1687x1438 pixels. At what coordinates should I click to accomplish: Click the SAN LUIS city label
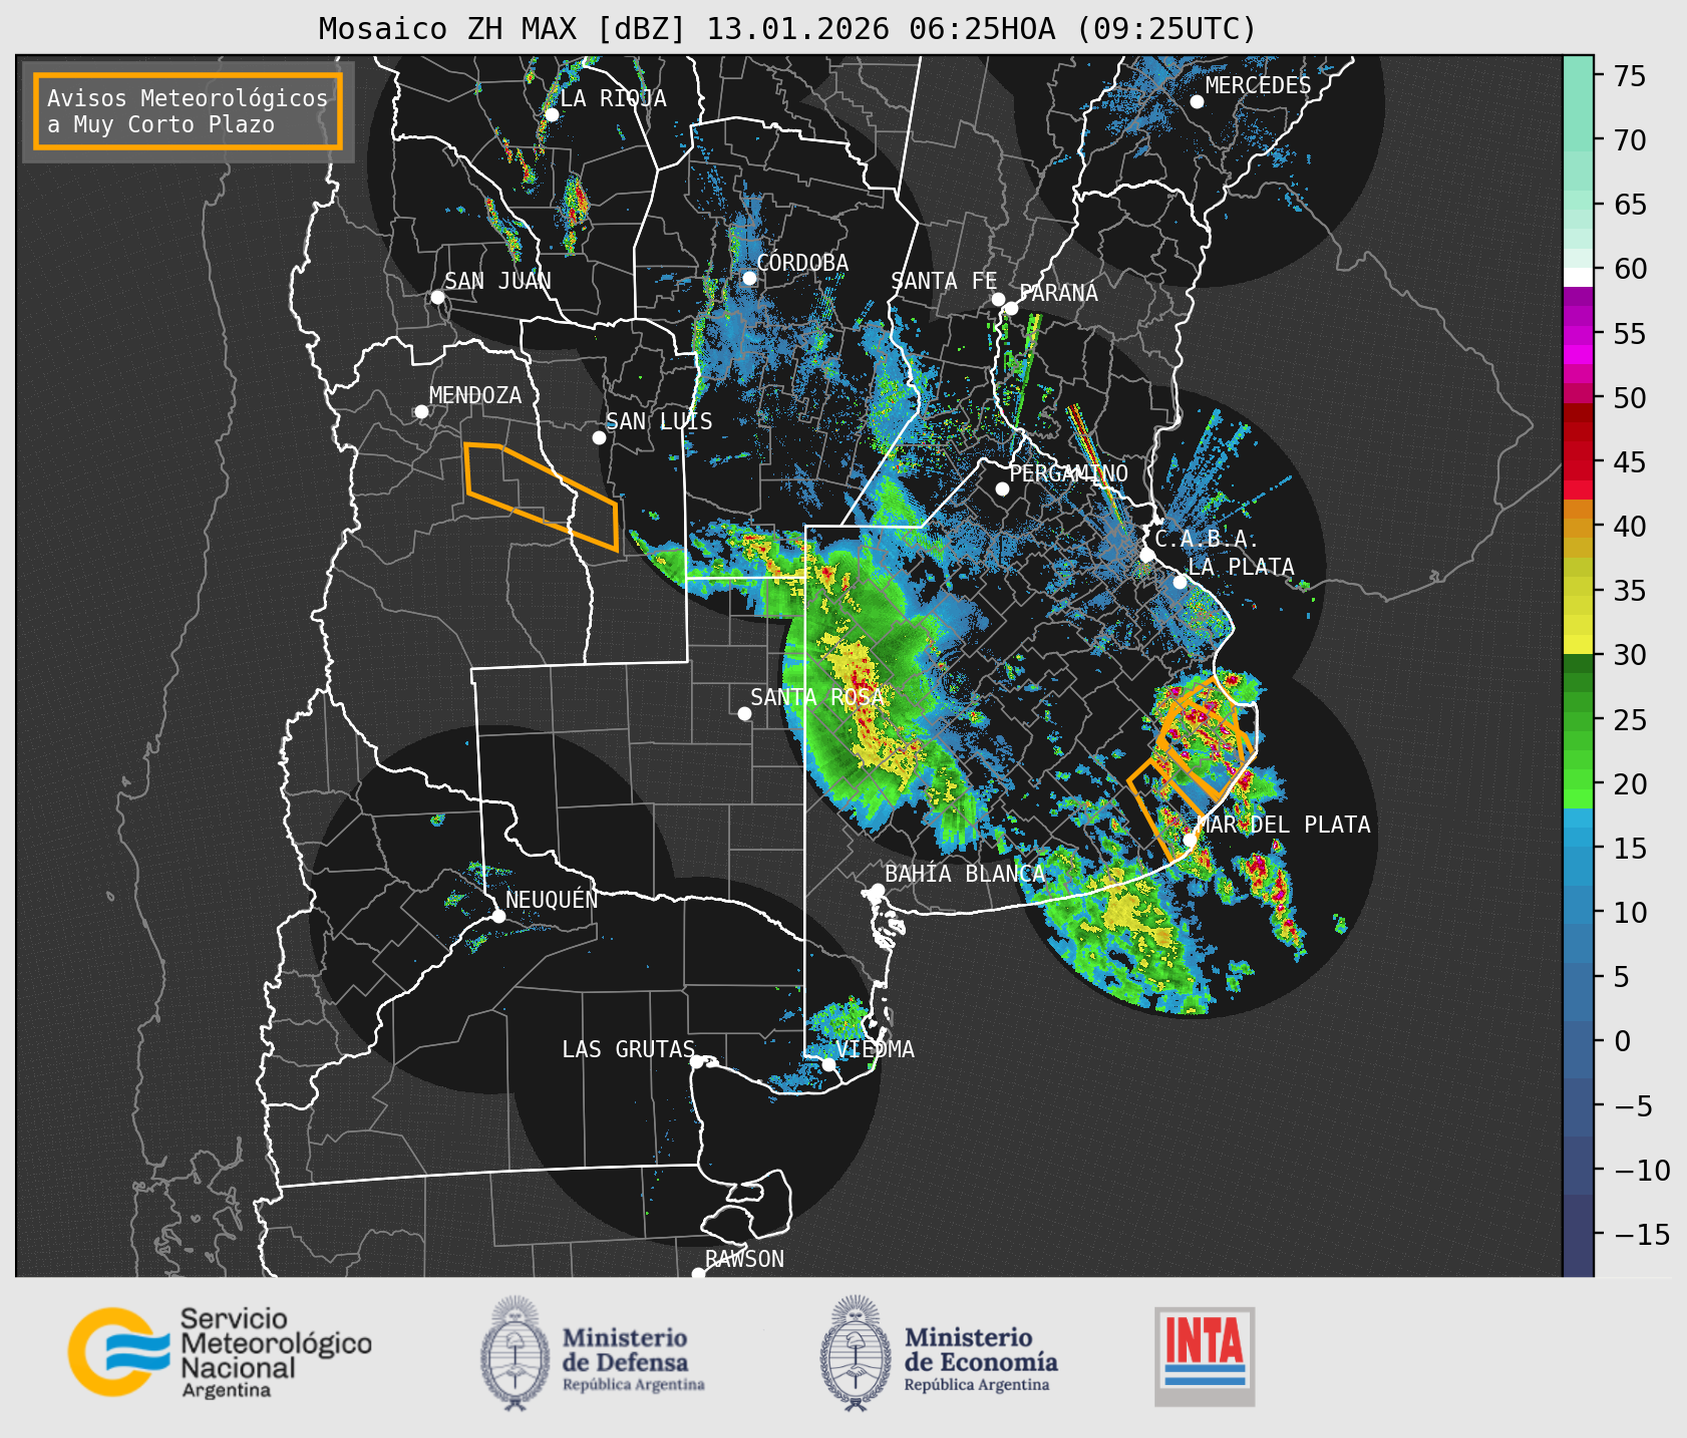(x=660, y=422)
